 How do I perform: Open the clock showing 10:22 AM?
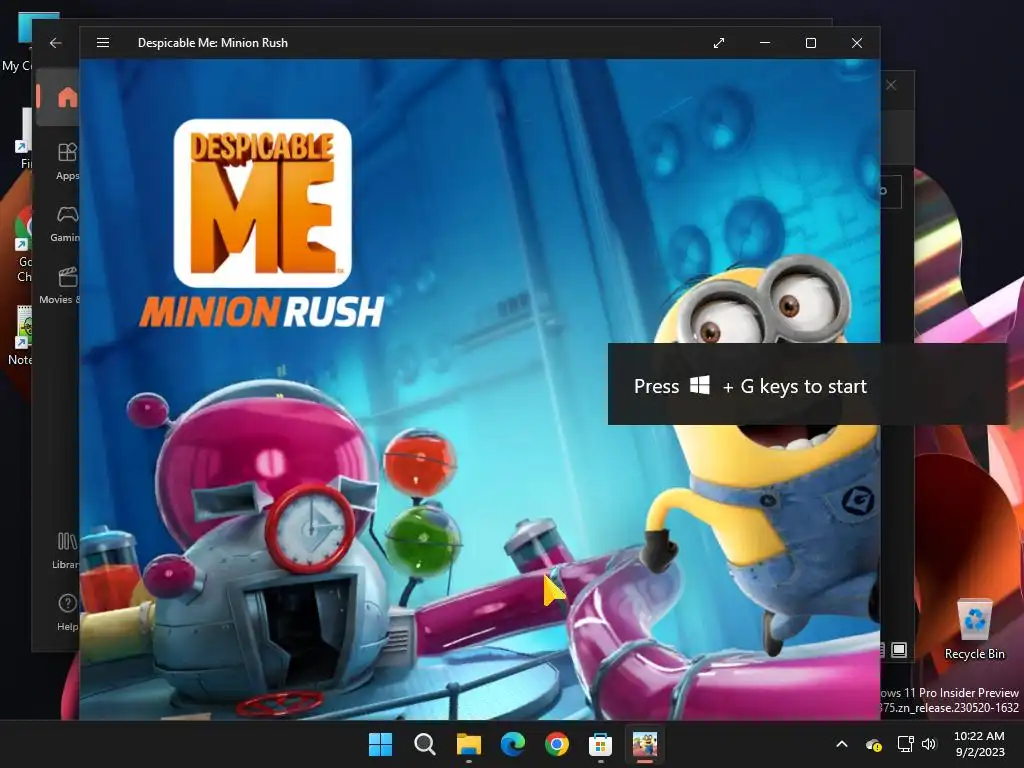tap(979, 744)
